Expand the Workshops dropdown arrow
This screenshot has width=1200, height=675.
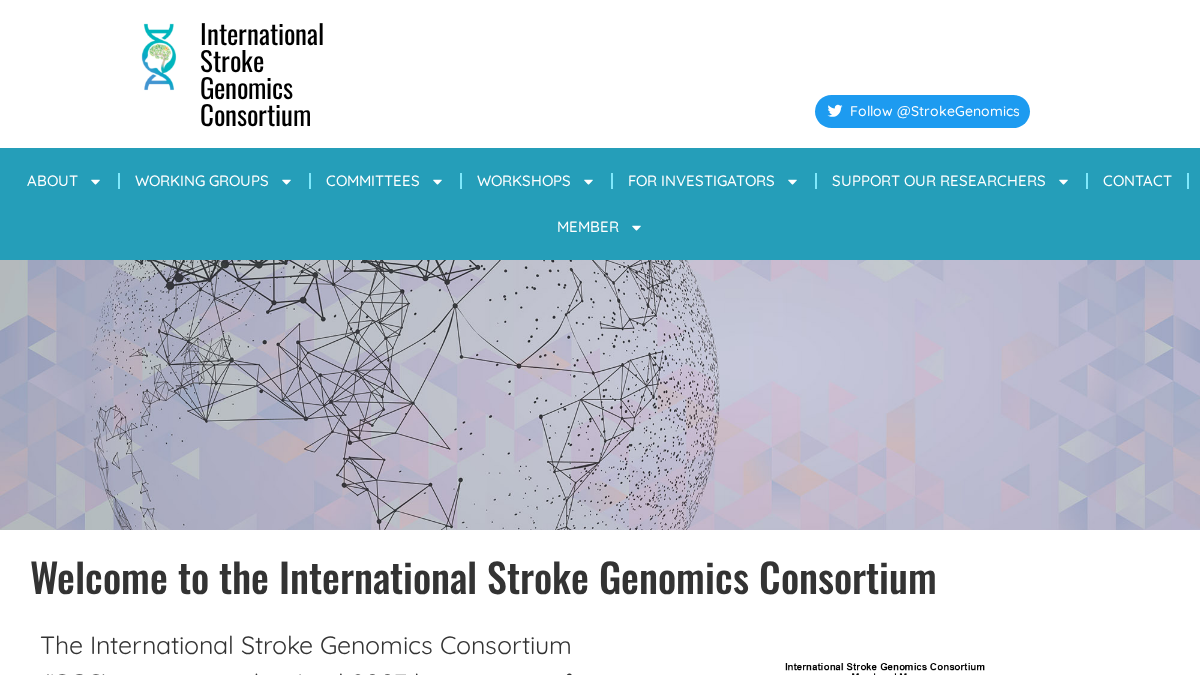588,182
